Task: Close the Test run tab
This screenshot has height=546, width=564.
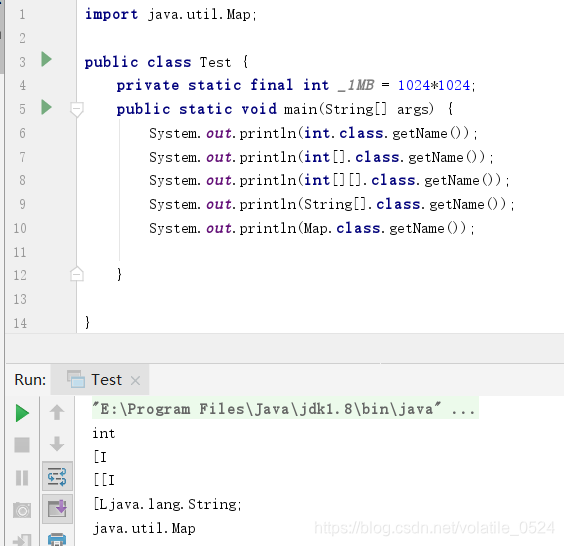Action: click(x=135, y=381)
